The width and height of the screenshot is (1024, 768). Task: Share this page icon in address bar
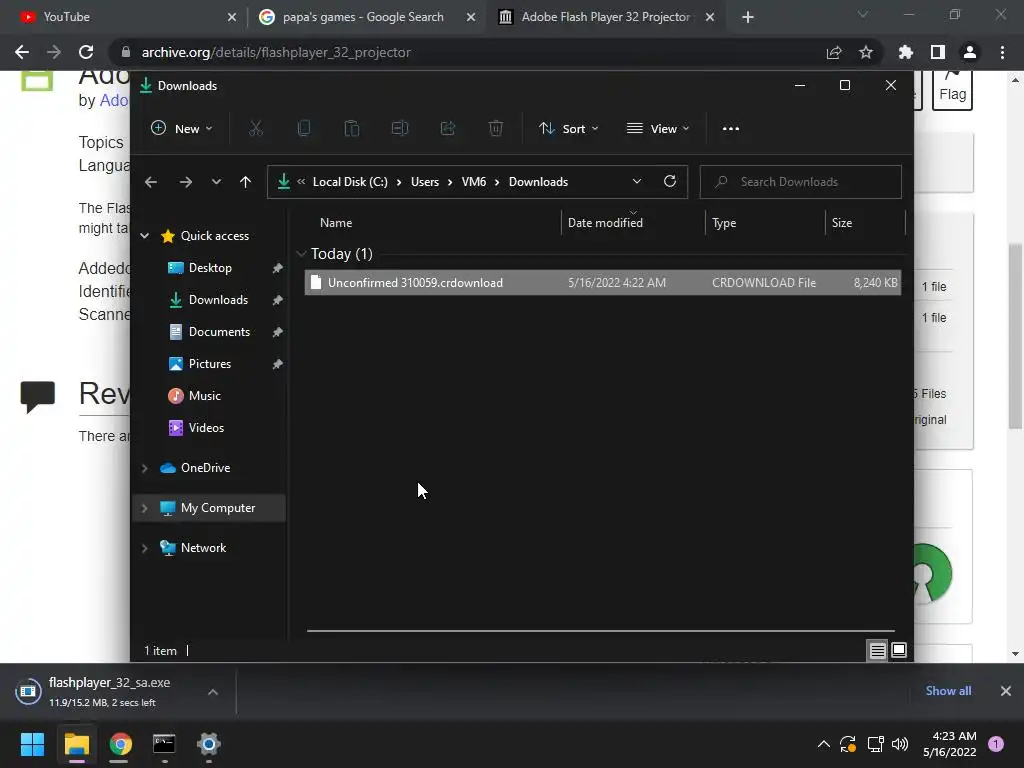pos(834,52)
